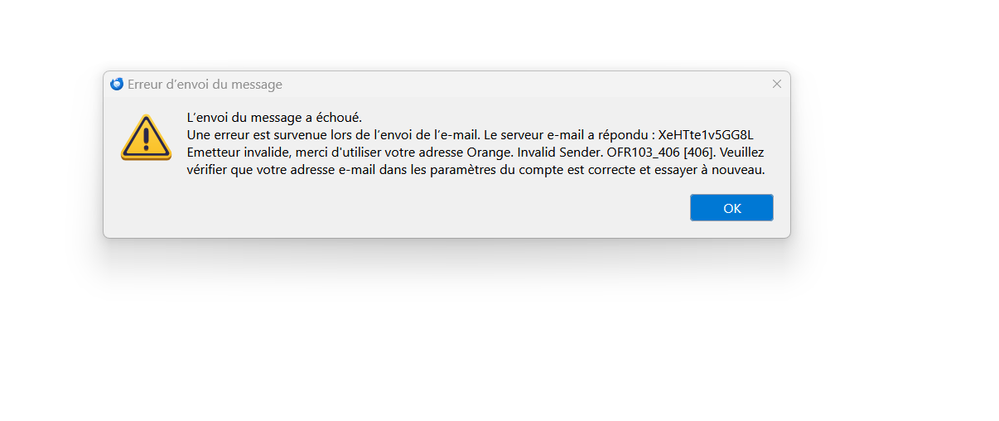Click the Thunderbird icon in title bar
Screen dimensions: 999x421
point(117,84)
